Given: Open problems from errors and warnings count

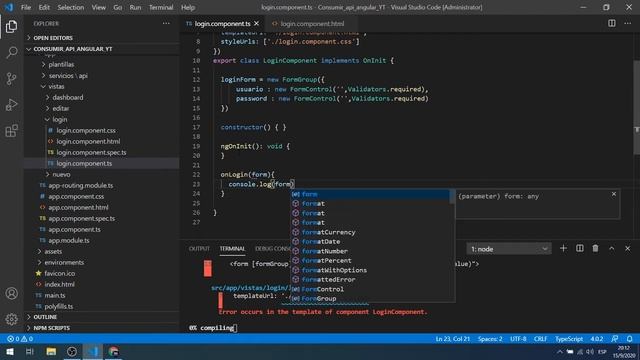Looking at the screenshot, I should [20, 339].
